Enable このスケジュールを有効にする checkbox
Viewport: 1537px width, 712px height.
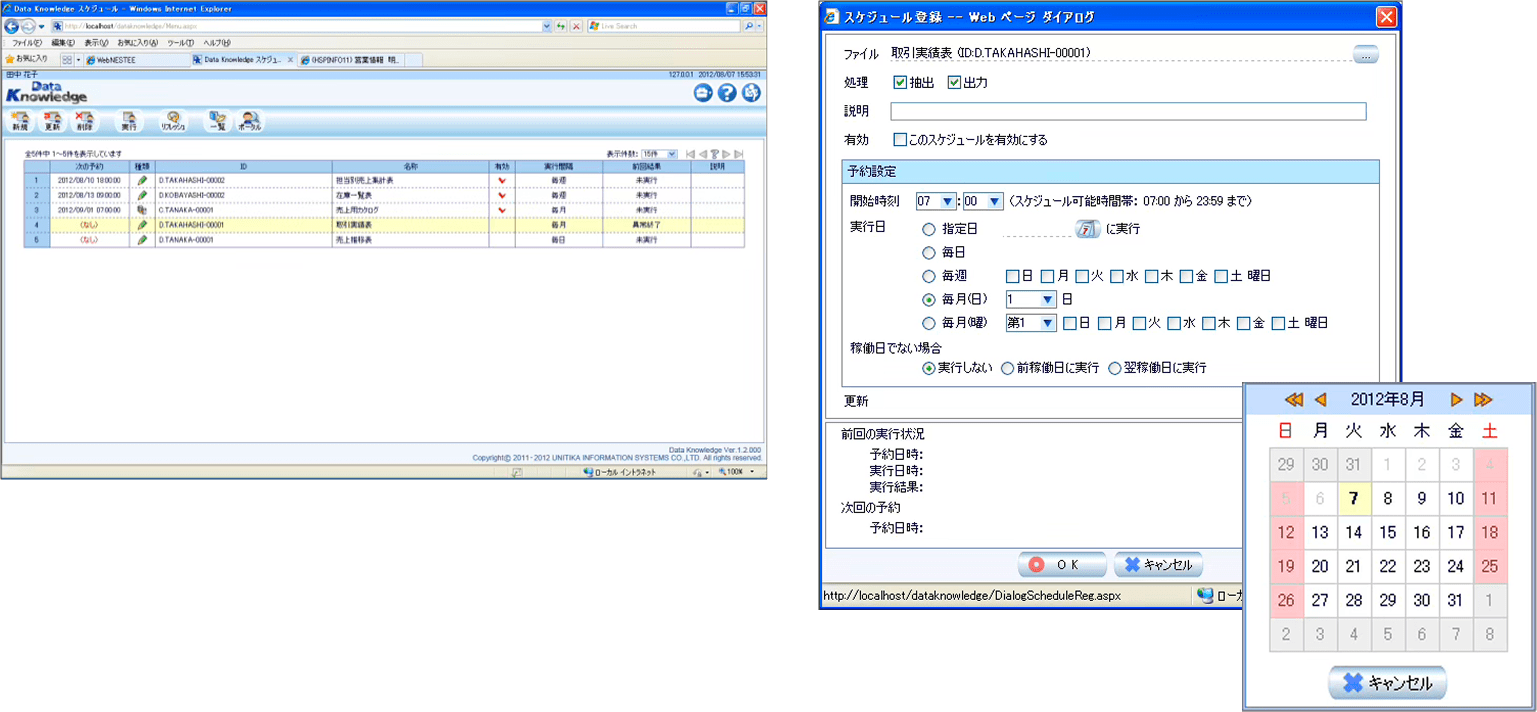(x=900, y=140)
